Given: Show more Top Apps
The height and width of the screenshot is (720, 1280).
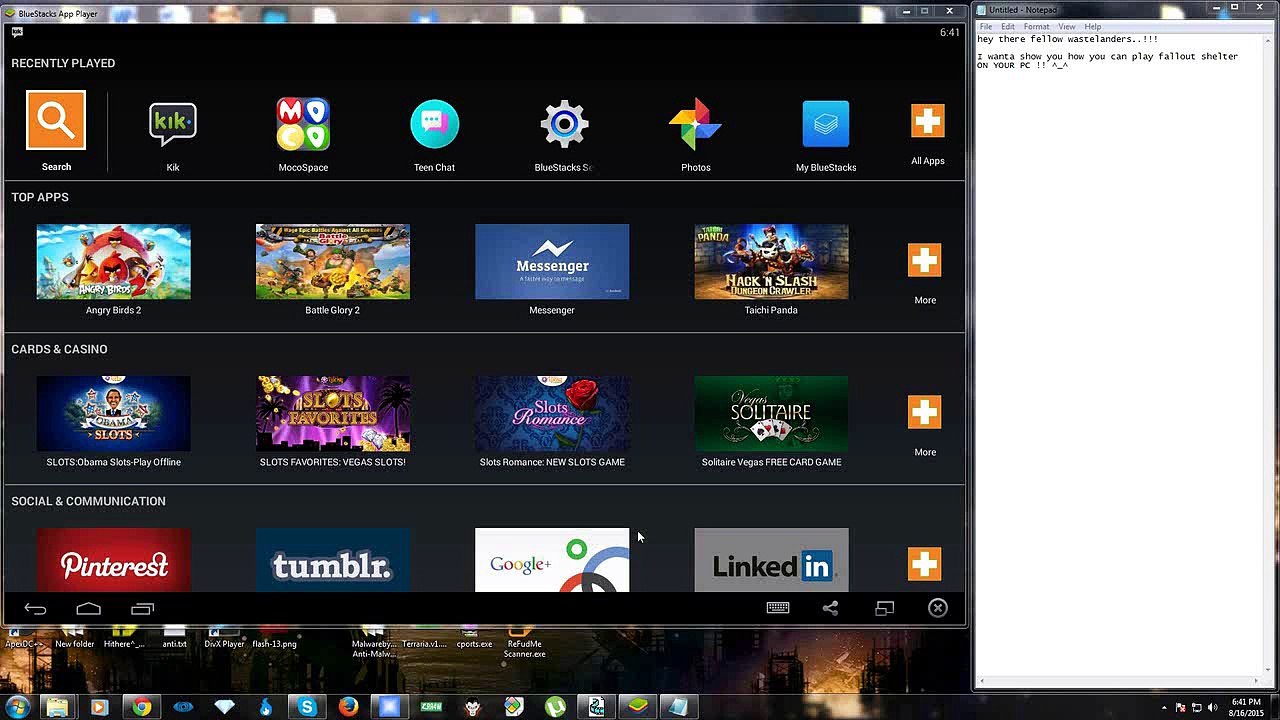Looking at the screenshot, I should [924, 261].
